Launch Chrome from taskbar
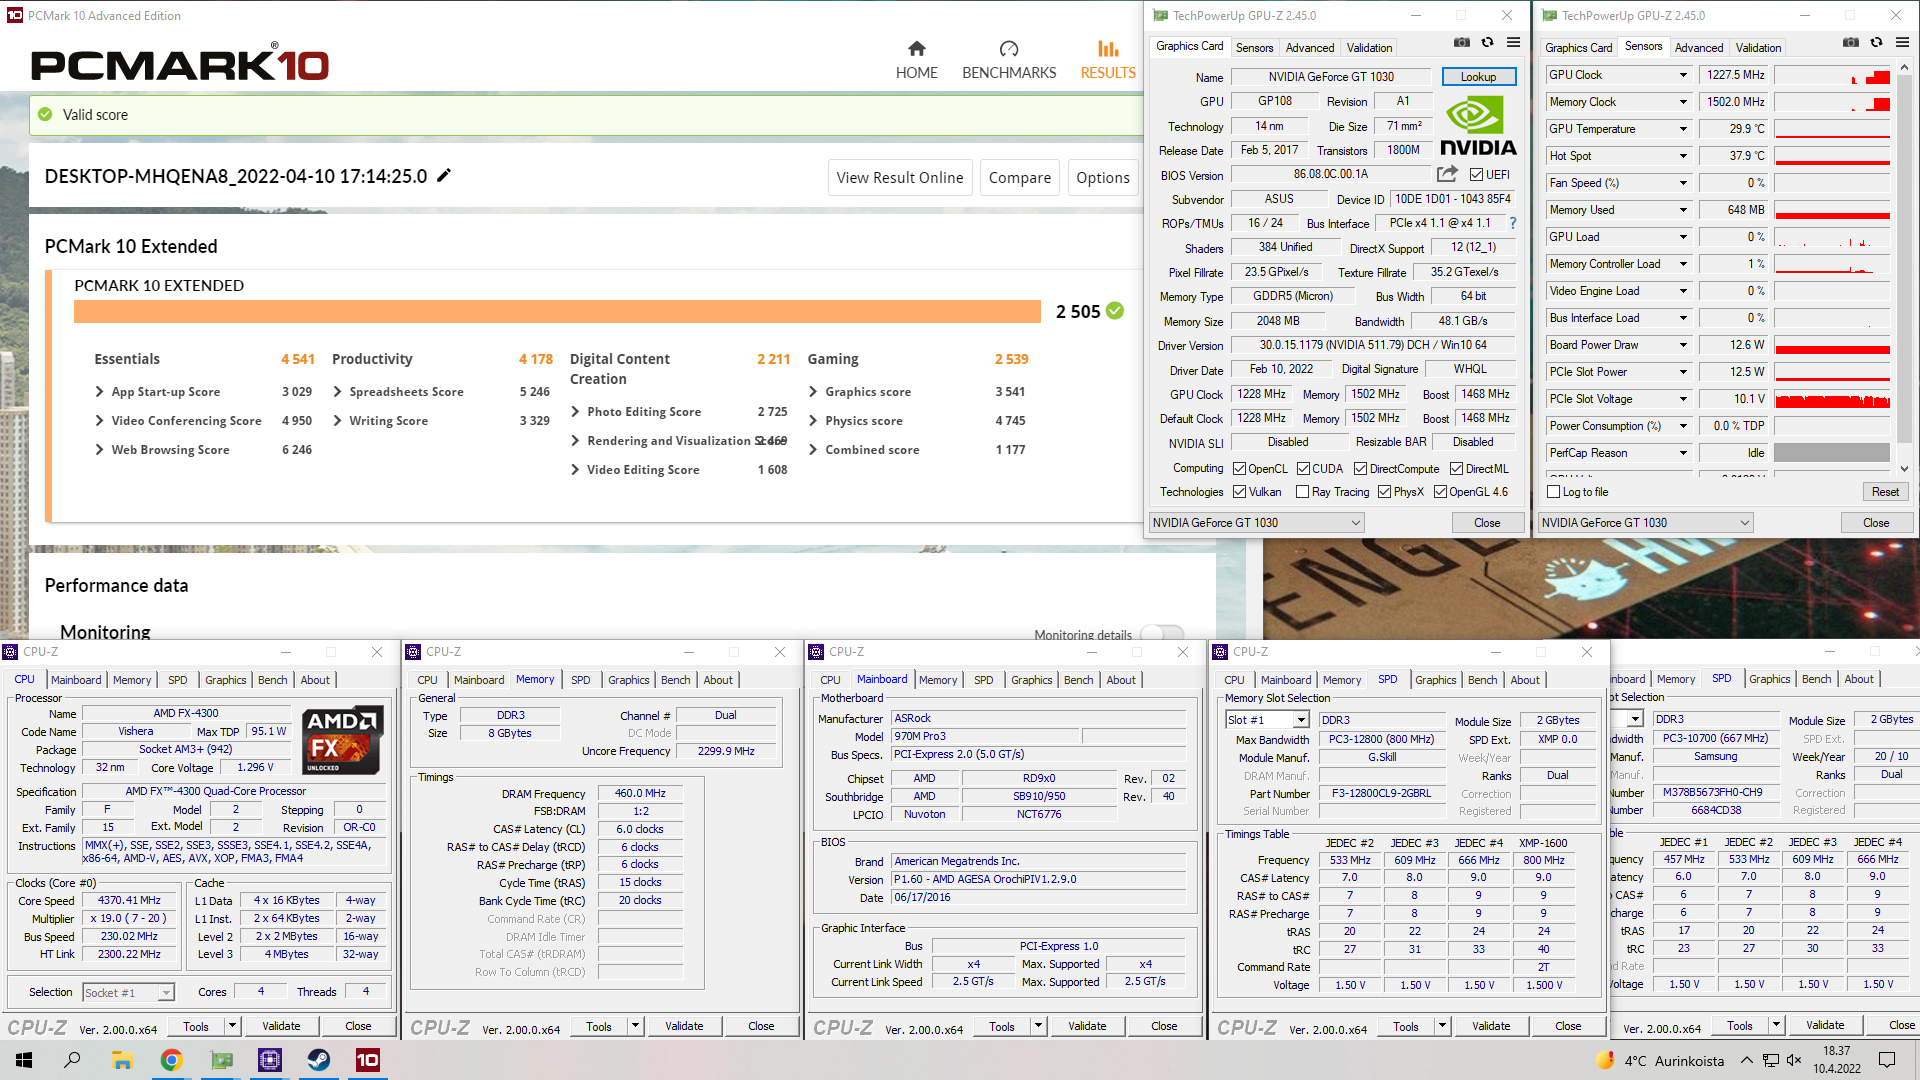Viewport: 1920px width, 1080px height. click(x=171, y=1060)
